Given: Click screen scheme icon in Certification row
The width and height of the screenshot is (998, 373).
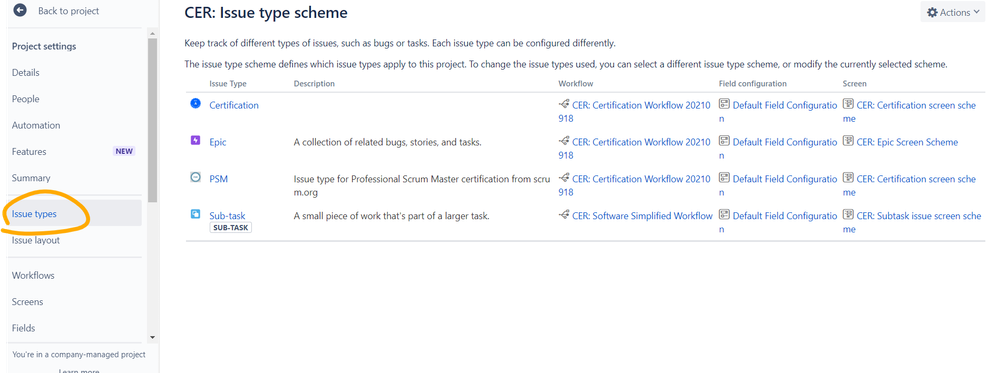Looking at the screenshot, I should point(848,104).
